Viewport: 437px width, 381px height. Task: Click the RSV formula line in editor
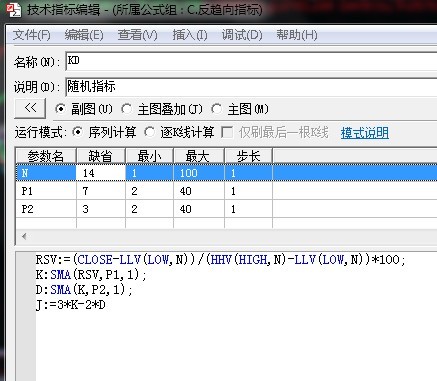[x=220, y=259]
